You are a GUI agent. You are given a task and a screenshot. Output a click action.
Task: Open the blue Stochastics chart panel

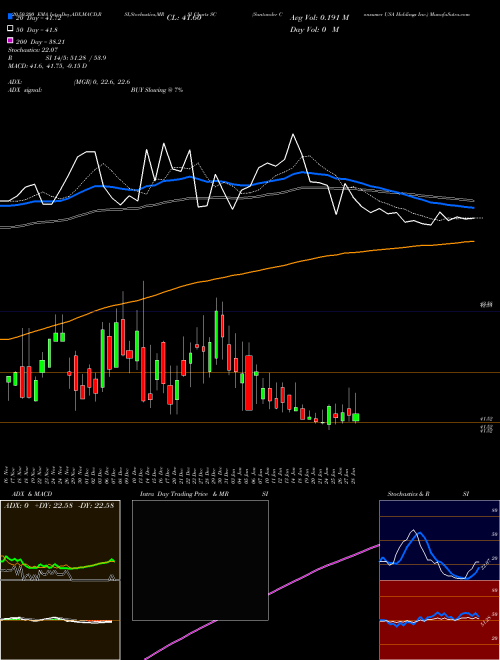(x=439, y=540)
